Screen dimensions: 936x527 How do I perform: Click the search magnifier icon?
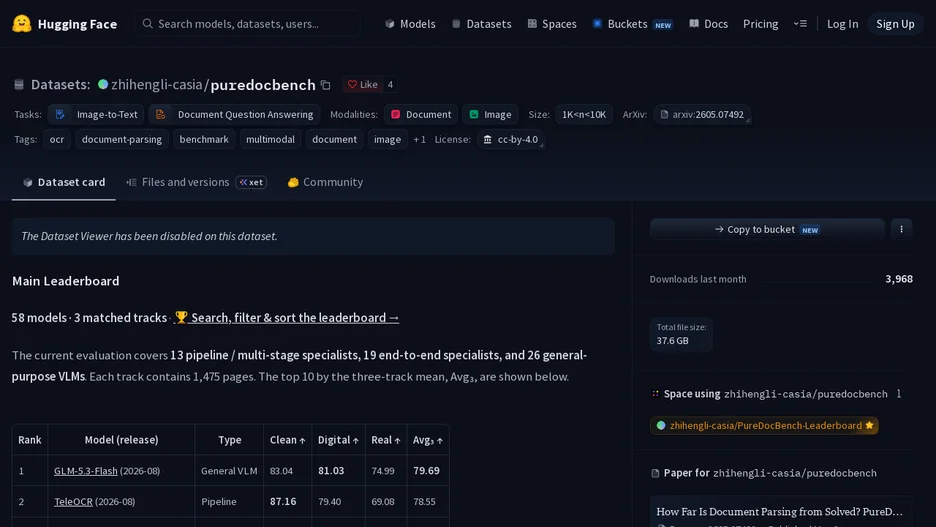pos(147,24)
